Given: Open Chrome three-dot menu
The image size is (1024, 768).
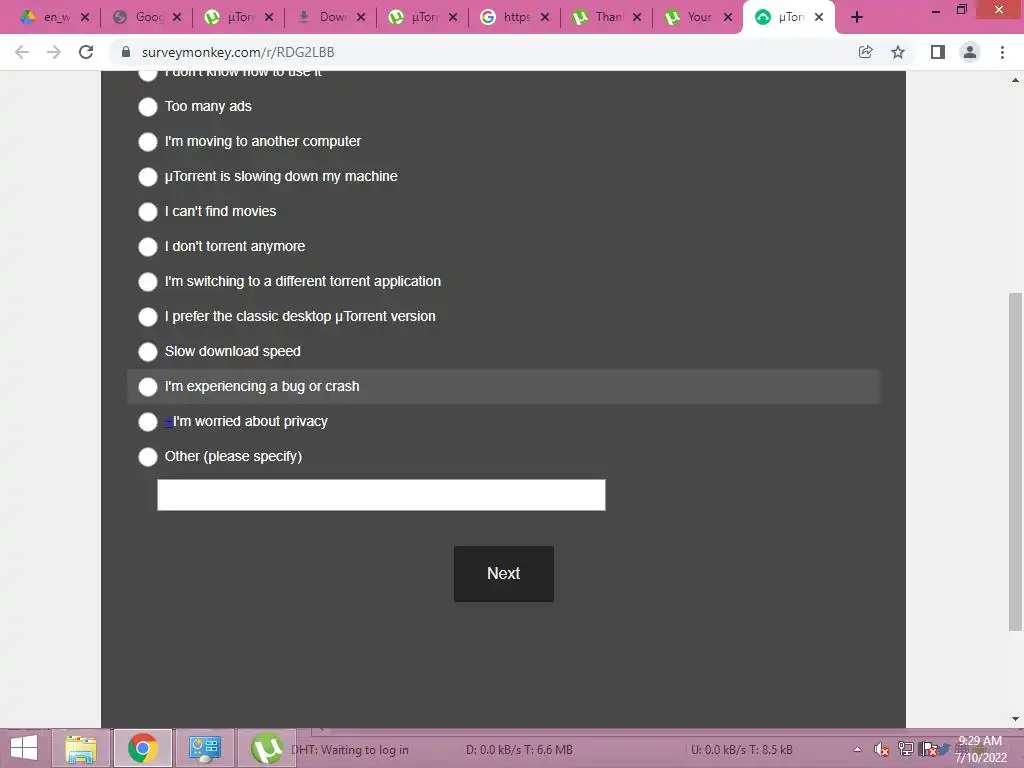Looking at the screenshot, I should tap(1002, 52).
